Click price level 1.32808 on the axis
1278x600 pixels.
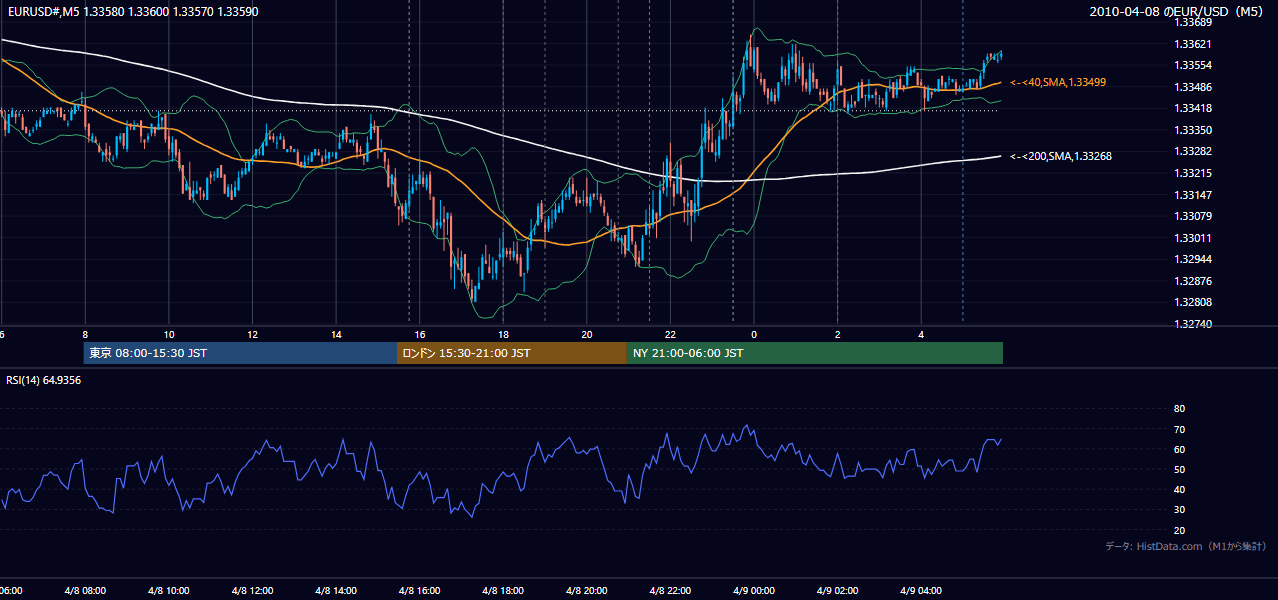1193,302
